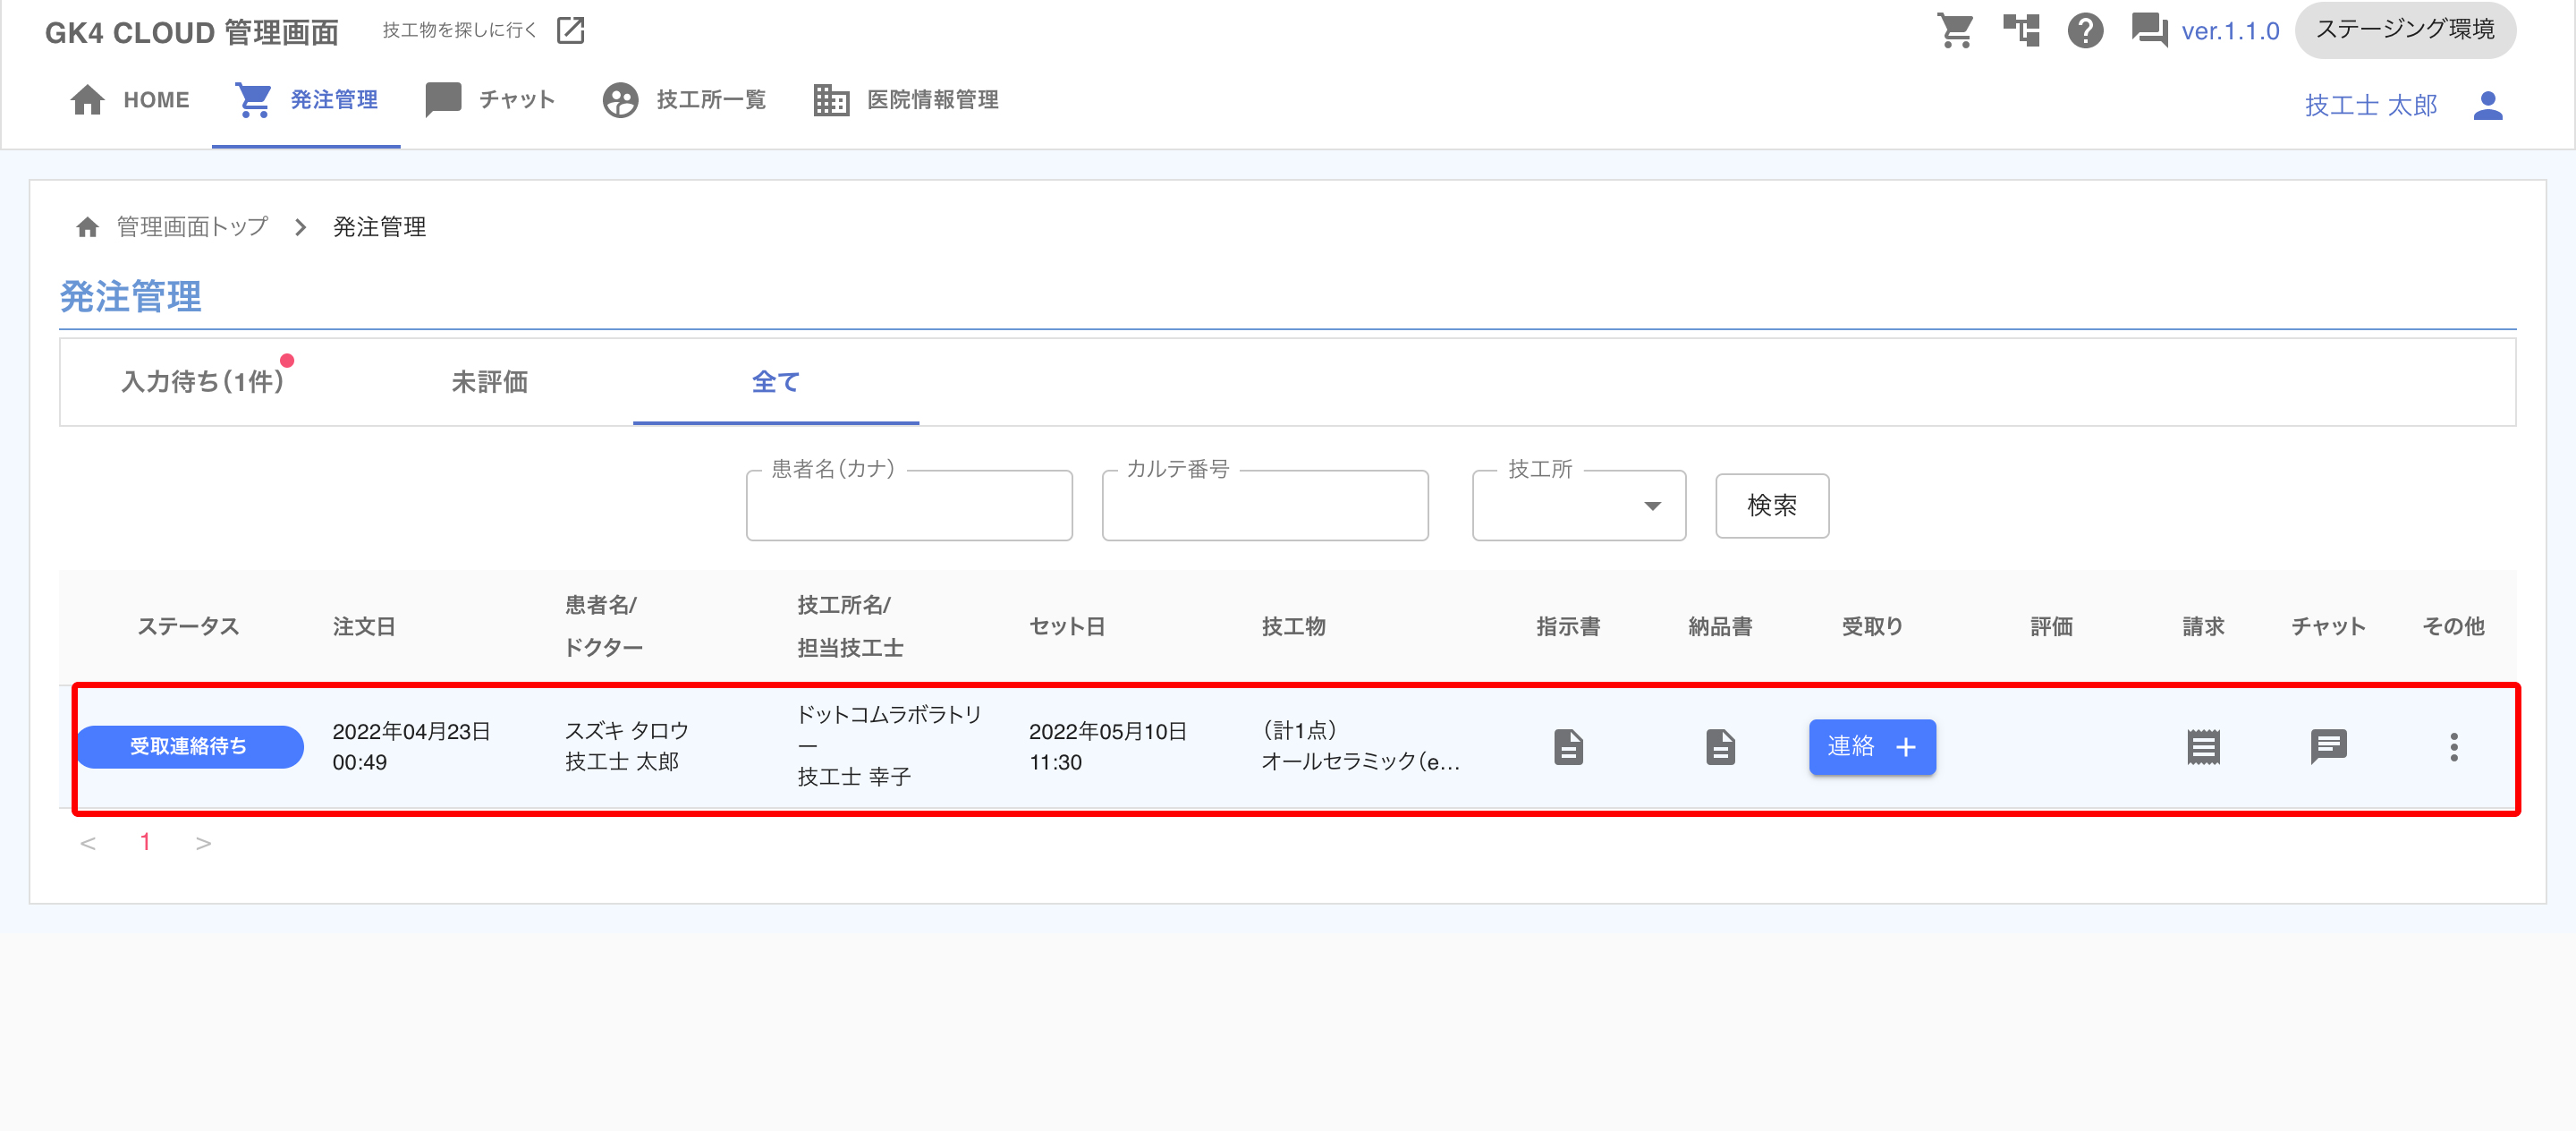Expand the 技工所 dropdown filter
This screenshot has height=1131, width=2576.
[x=1579, y=506]
